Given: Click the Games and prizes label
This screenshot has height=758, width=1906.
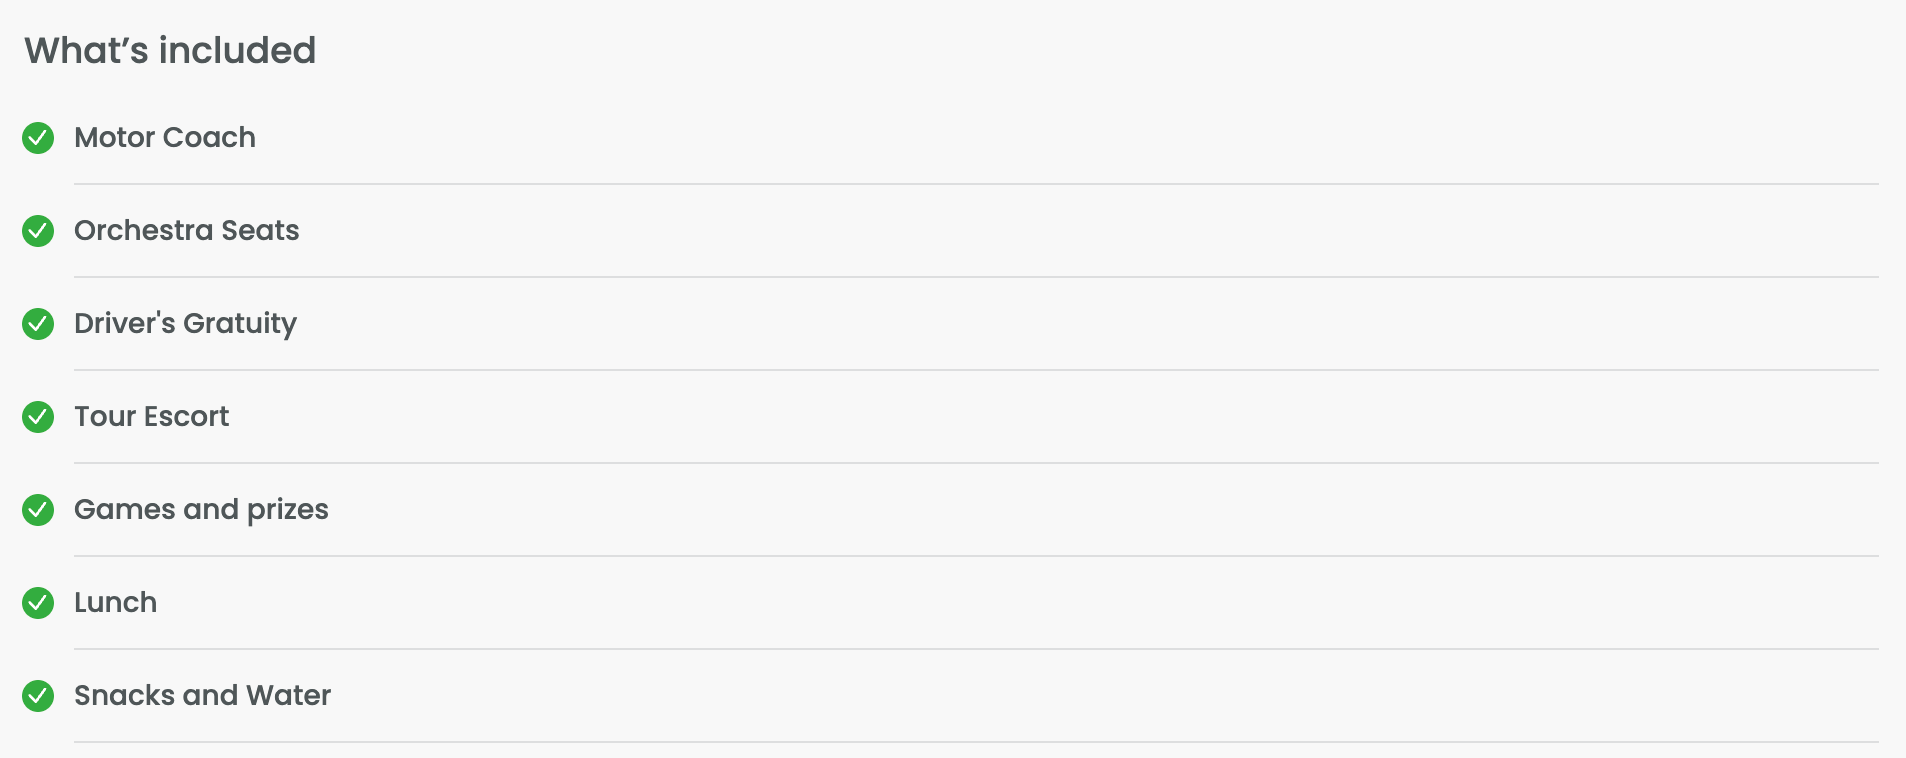Looking at the screenshot, I should [x=201, y=509].
